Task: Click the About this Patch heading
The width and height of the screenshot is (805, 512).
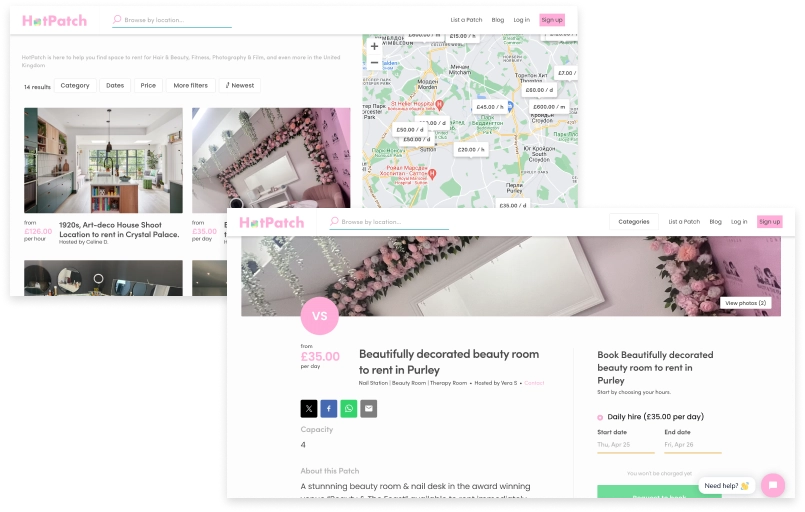Action: [330, 471]
